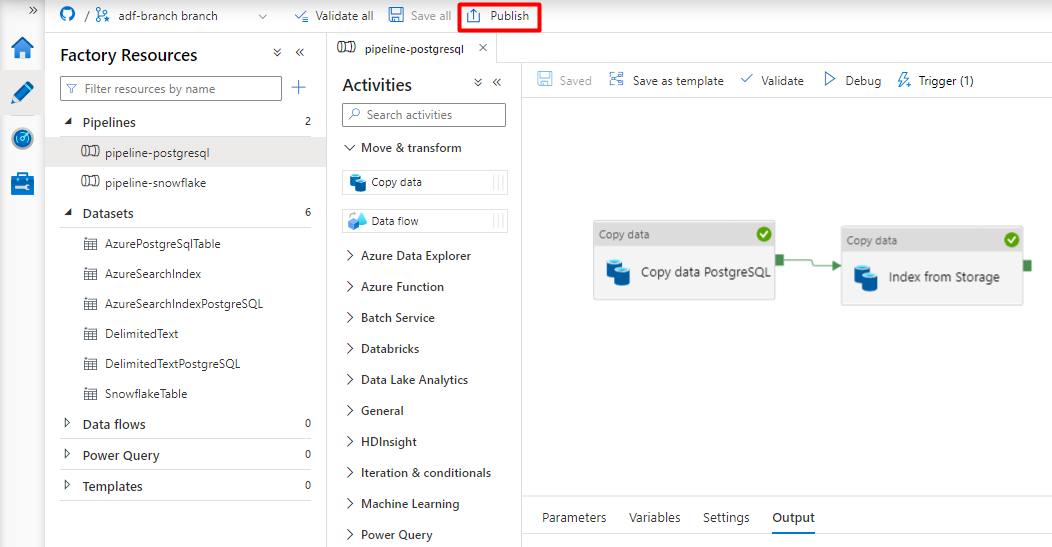Open AzureSearchIndexPostgreSQL dataset
The image size is (1052, 547).
[185, 303]
